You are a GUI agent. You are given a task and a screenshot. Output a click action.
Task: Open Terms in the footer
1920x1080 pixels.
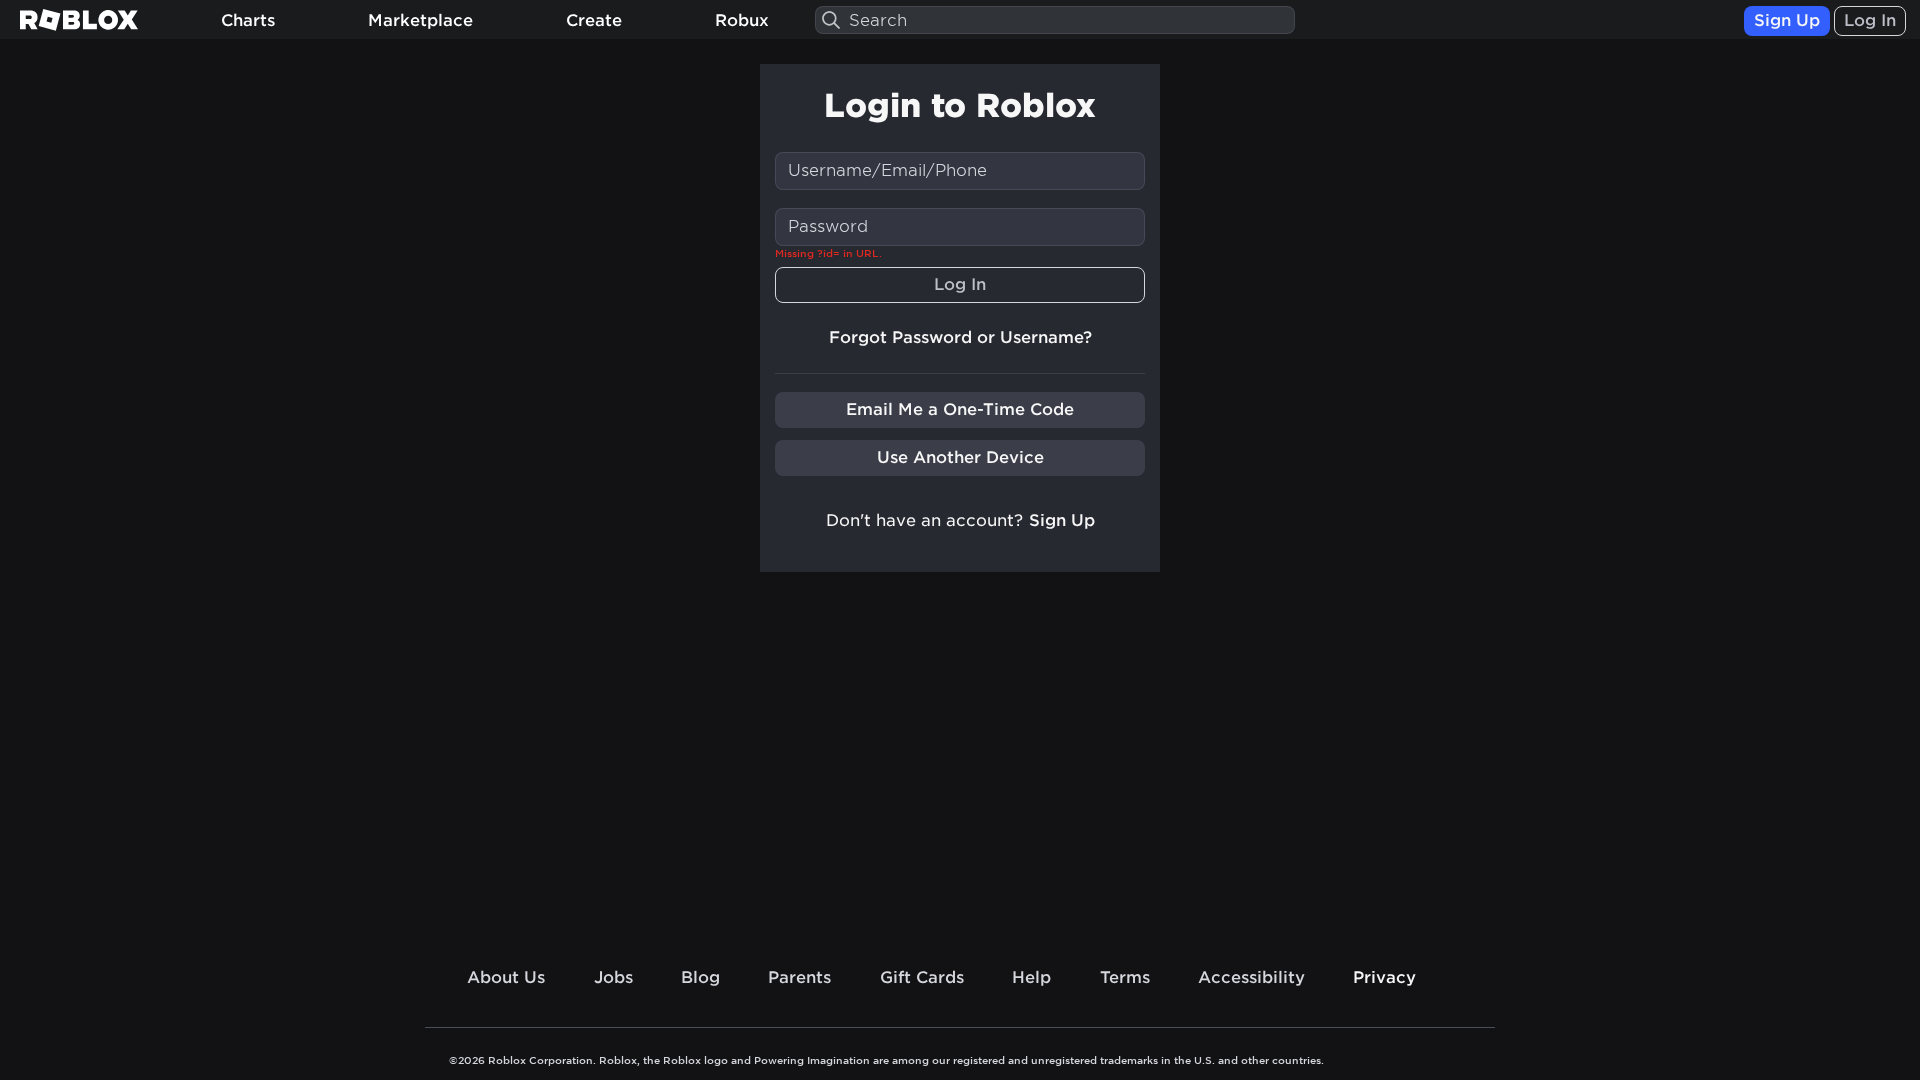click(x=1125, y=978)
